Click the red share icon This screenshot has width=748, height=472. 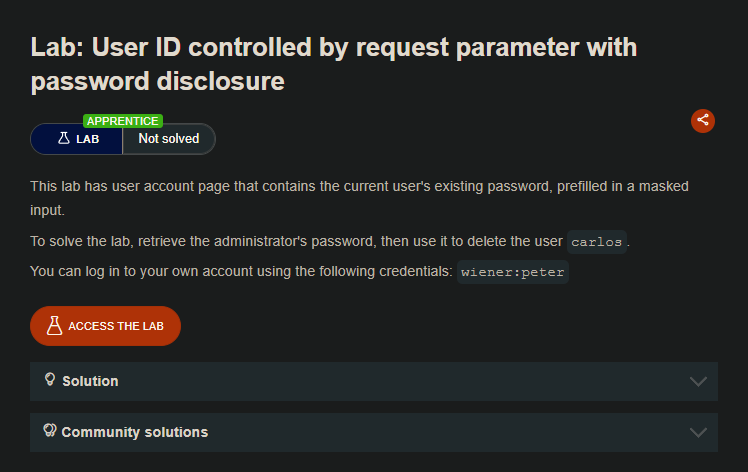703,120
